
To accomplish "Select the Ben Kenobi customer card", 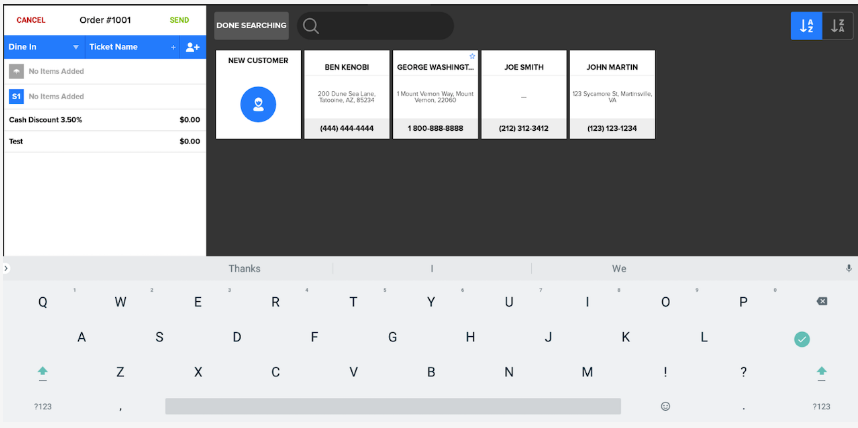I will point(347,95).
